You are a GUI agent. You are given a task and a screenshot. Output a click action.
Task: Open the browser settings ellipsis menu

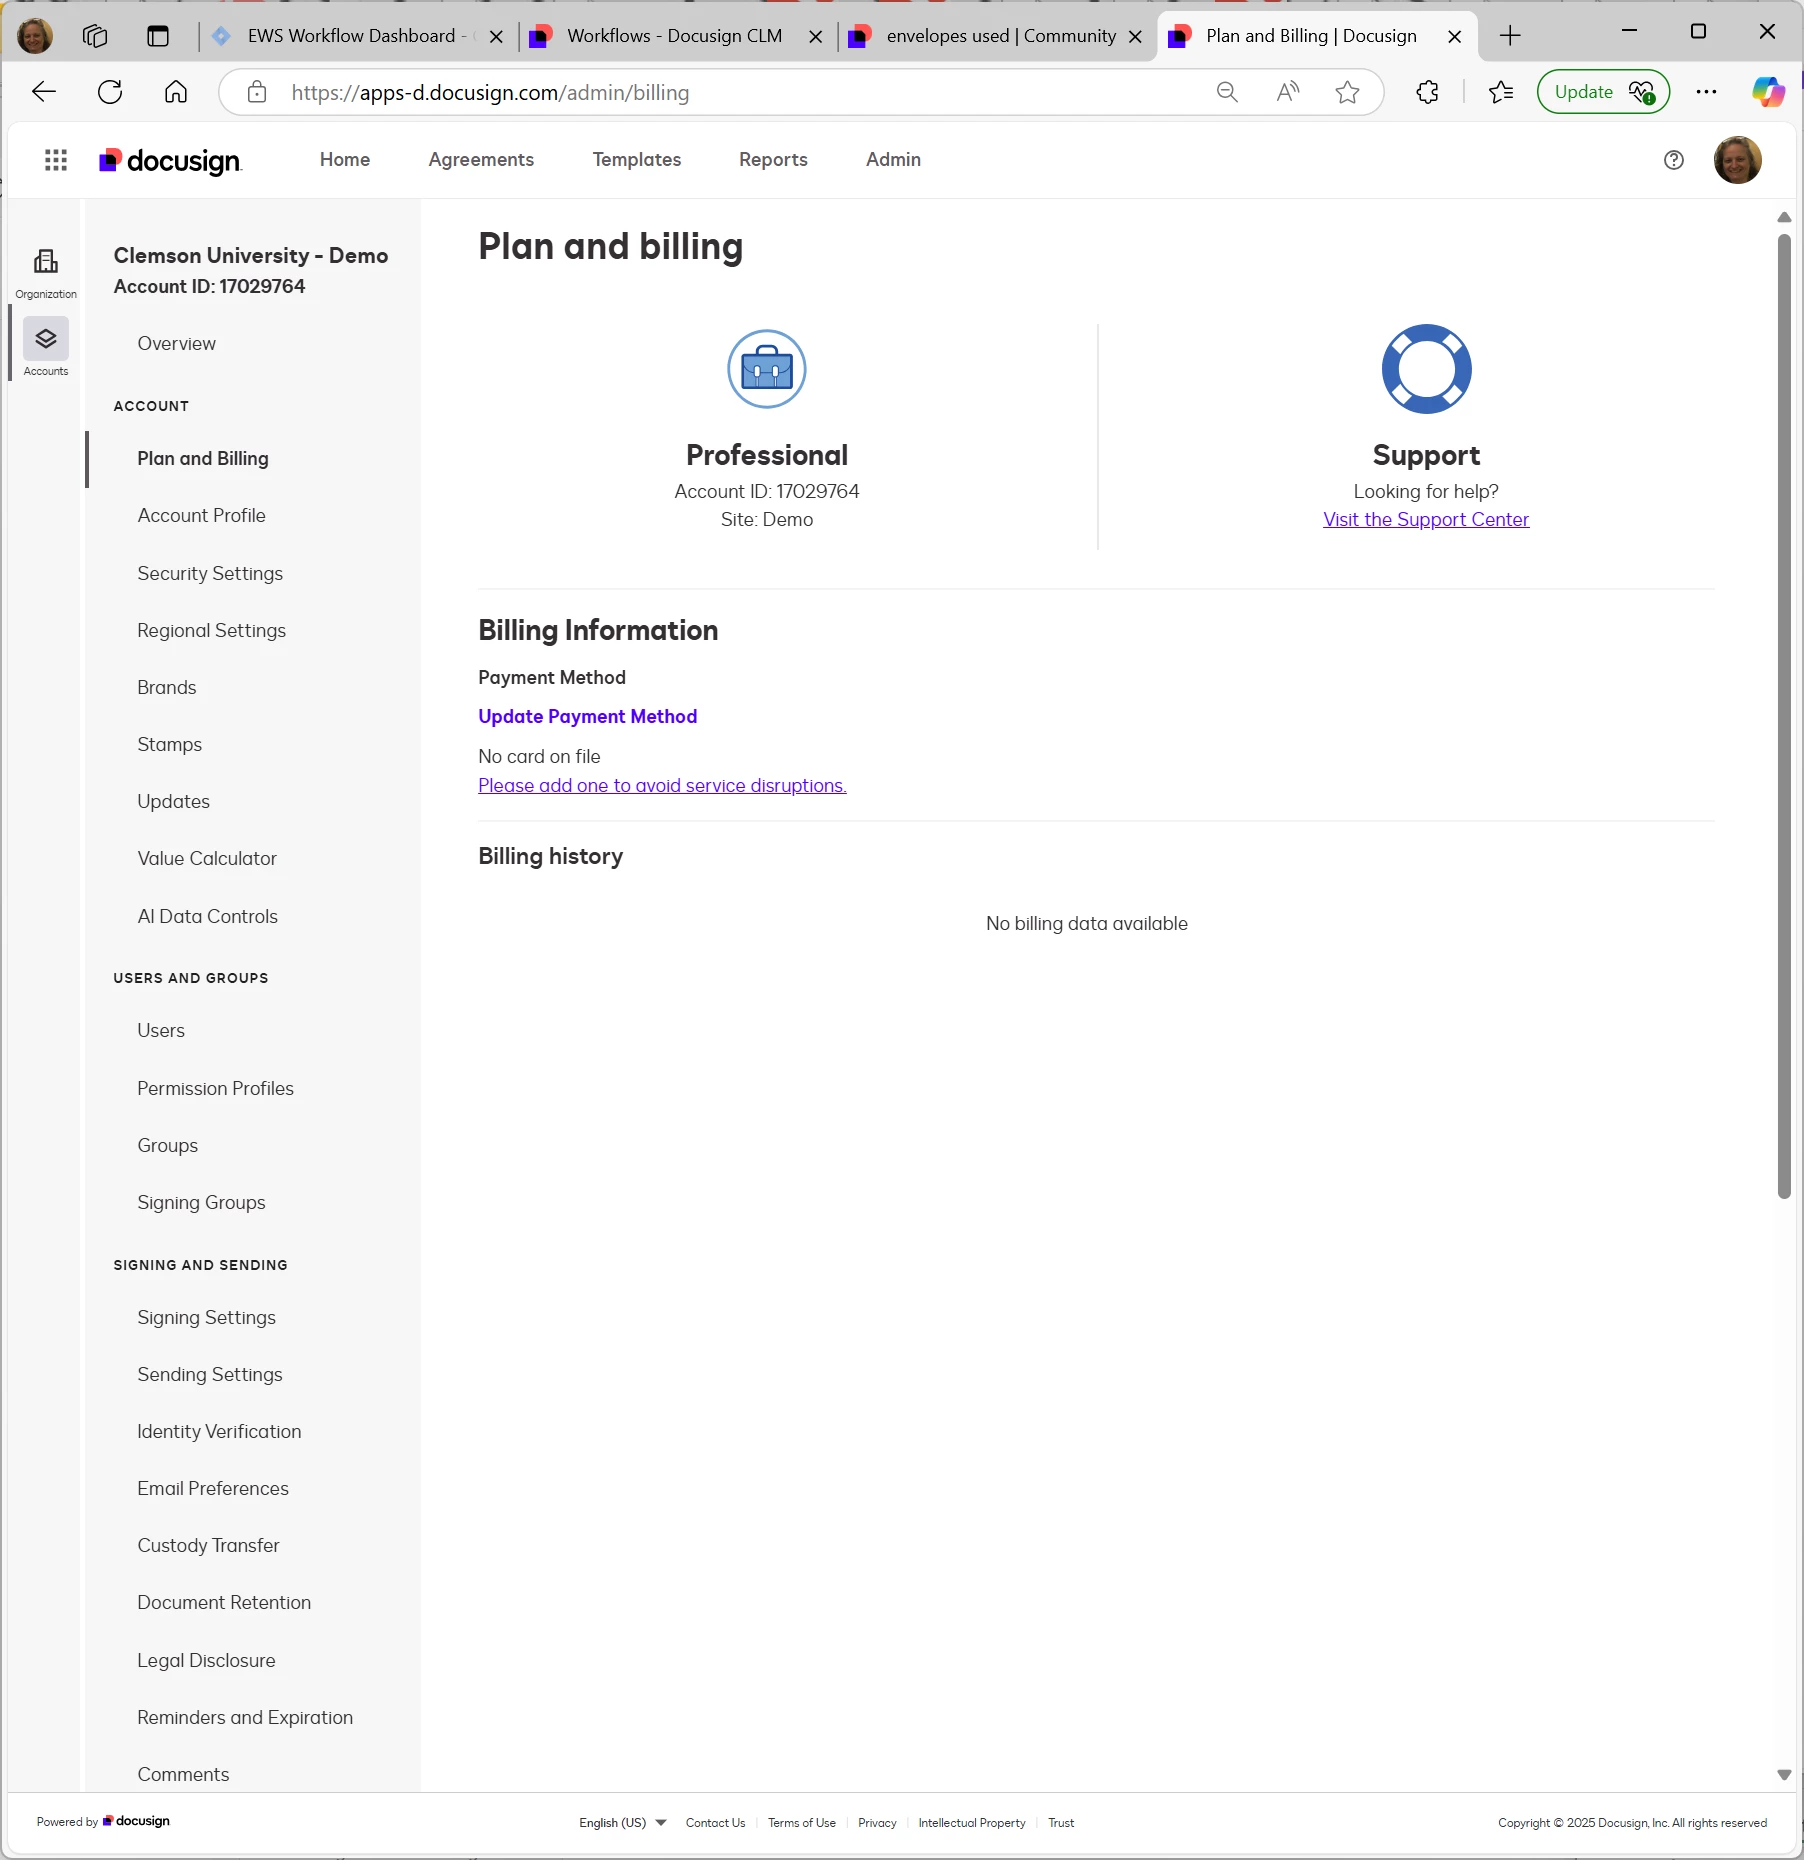tap(1707, 92)
